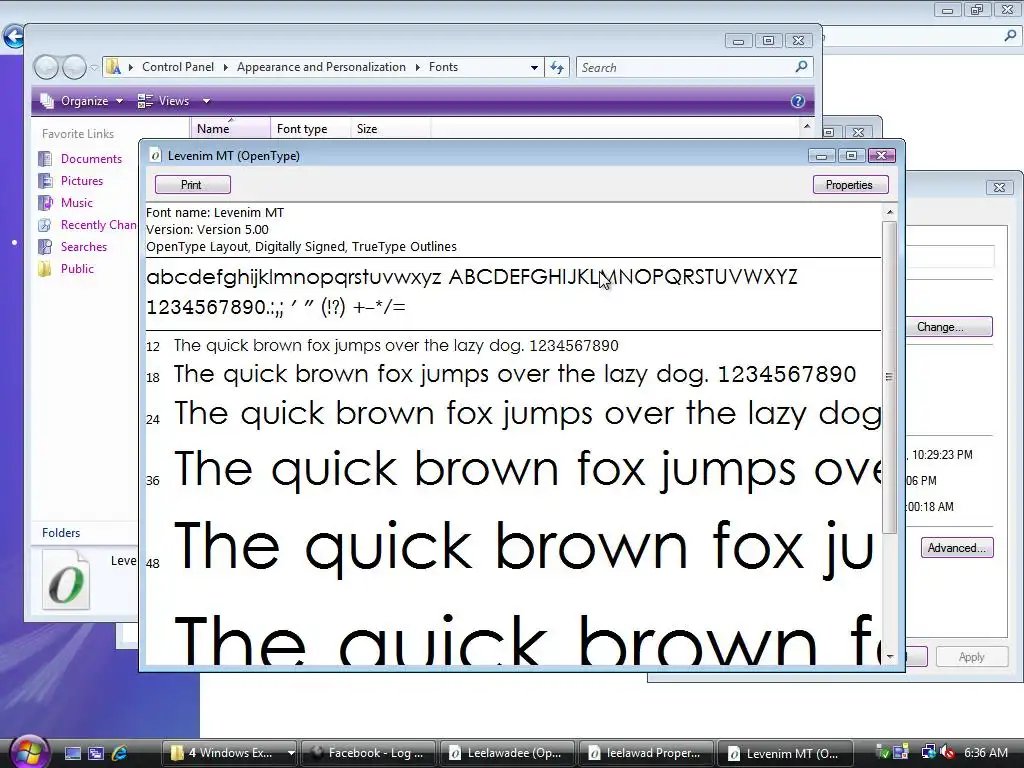The width and height of the screenshot is (1024, 768).
Task: Sort by Font type column header
Action: coord(310,129)
